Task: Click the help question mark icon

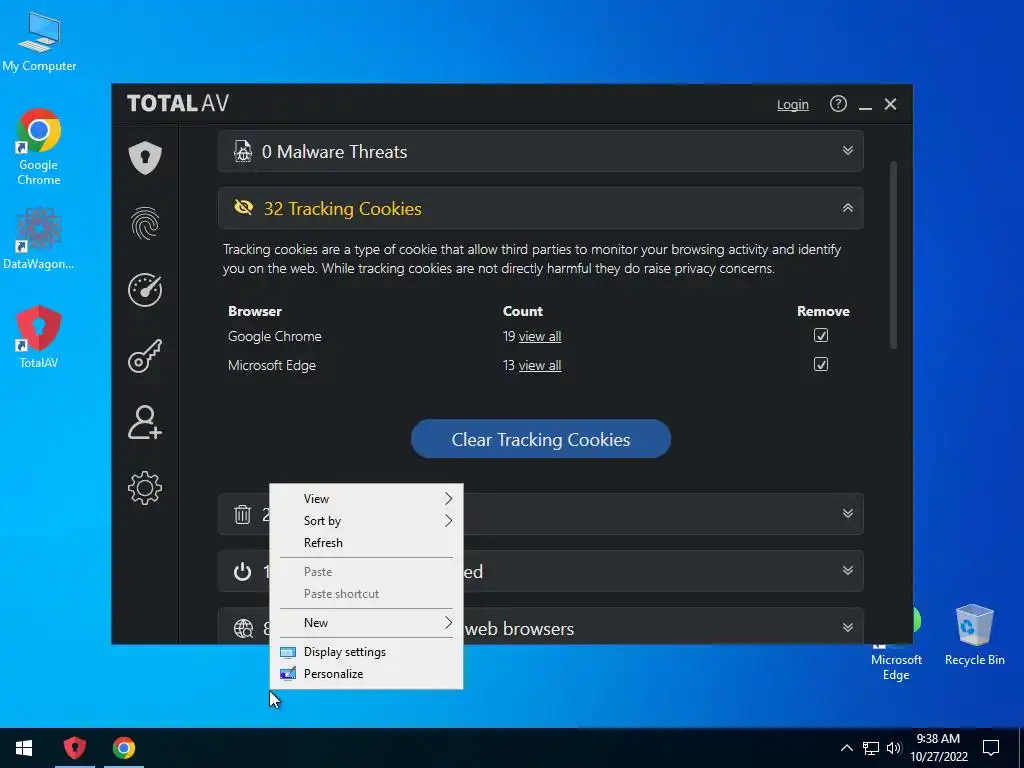Action: pyautogui.click(x=838, y=104)
